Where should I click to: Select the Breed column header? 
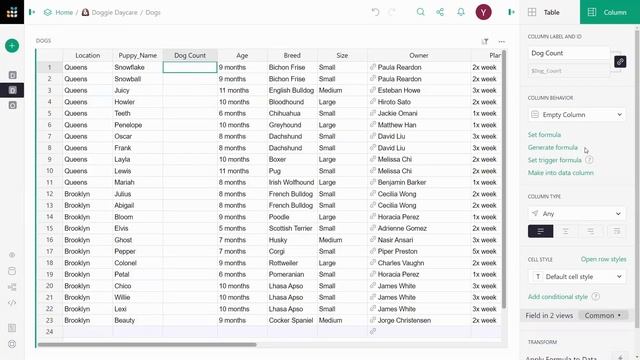(x=292, y=55)
